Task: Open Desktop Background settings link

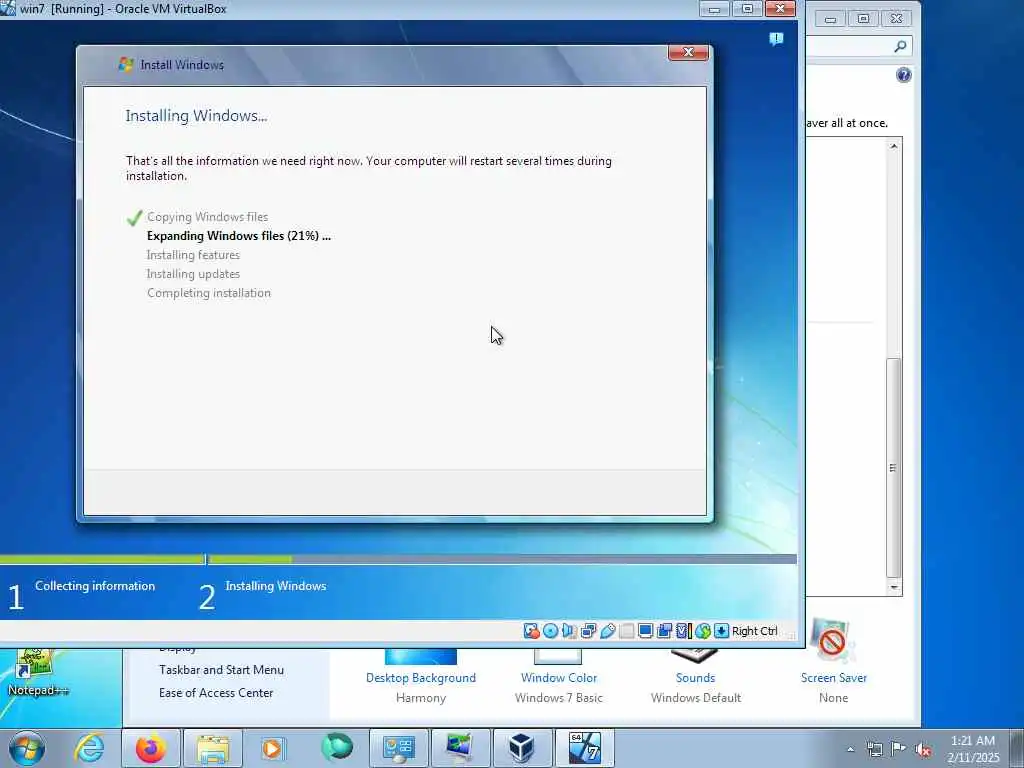Action: pos(421,678)
